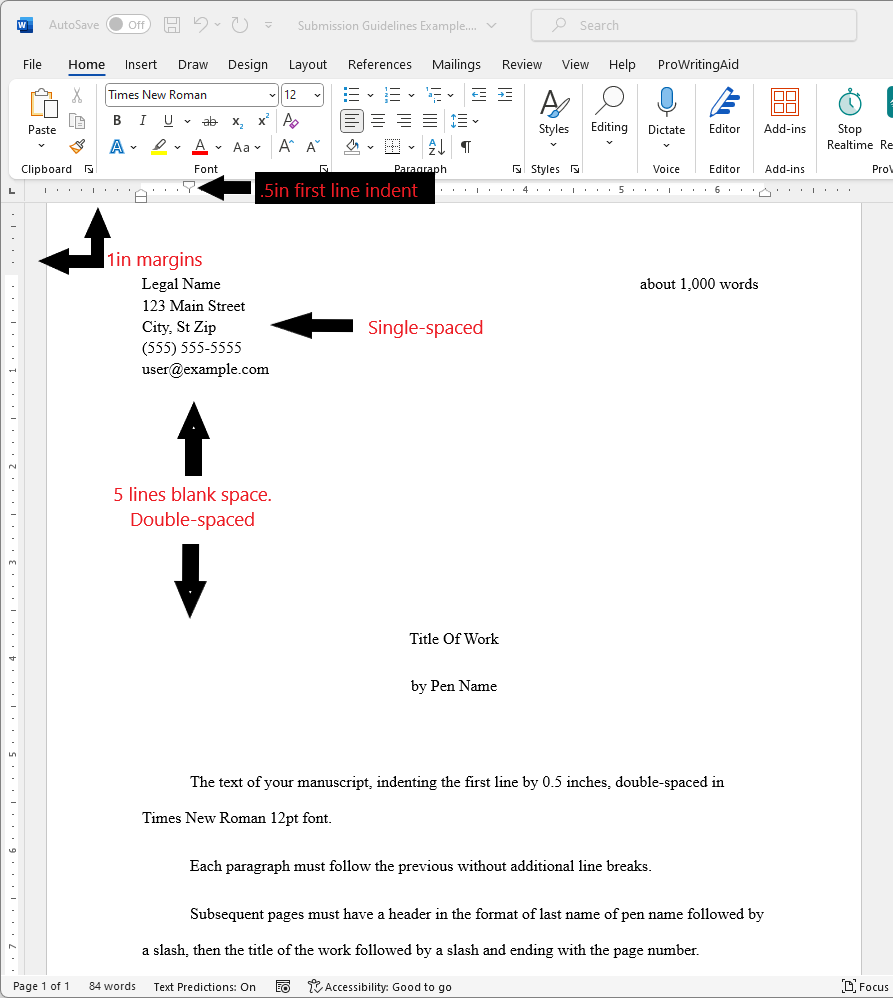Open the References ribbon tab
Screen dimensions: 893x998
[379, 64]
